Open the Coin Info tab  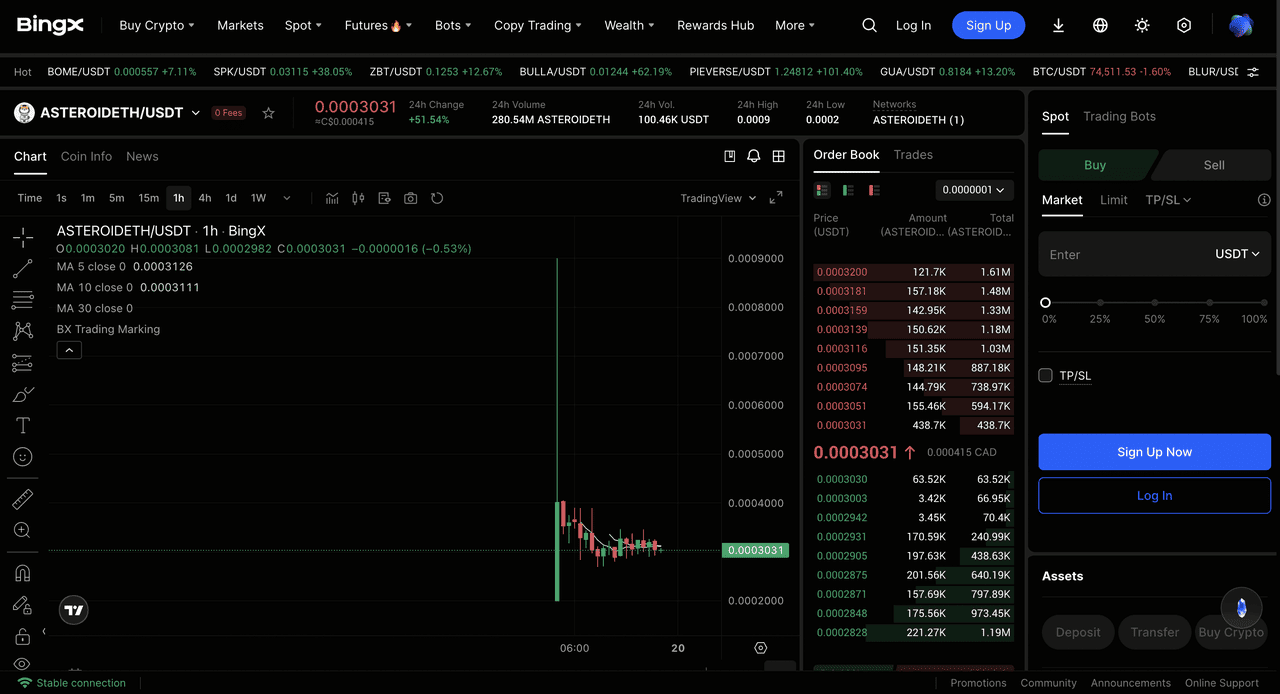point(86,156)
